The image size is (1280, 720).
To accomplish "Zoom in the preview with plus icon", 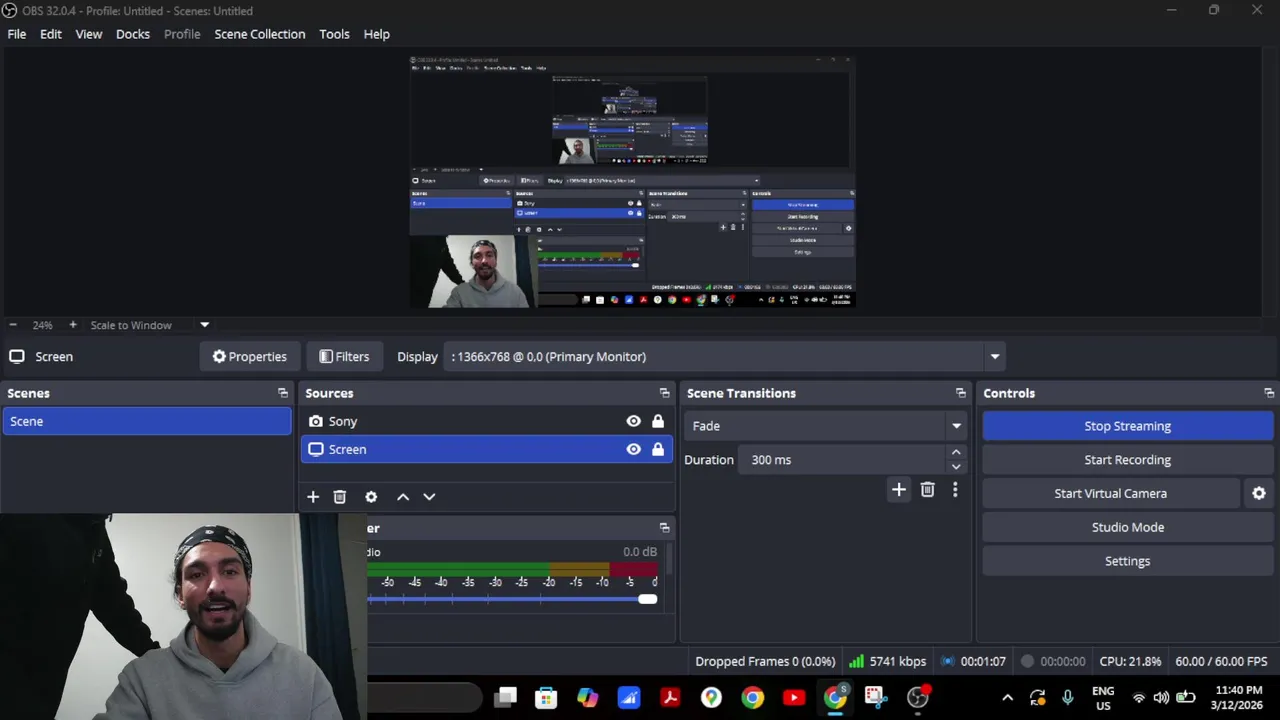I will [x=73, y=325].
